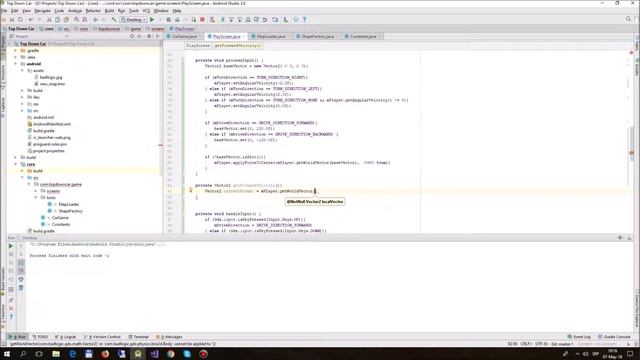Viewport: 640px width, 360px height.
Task: Collapse the assets folder
Action: (22, 71)
